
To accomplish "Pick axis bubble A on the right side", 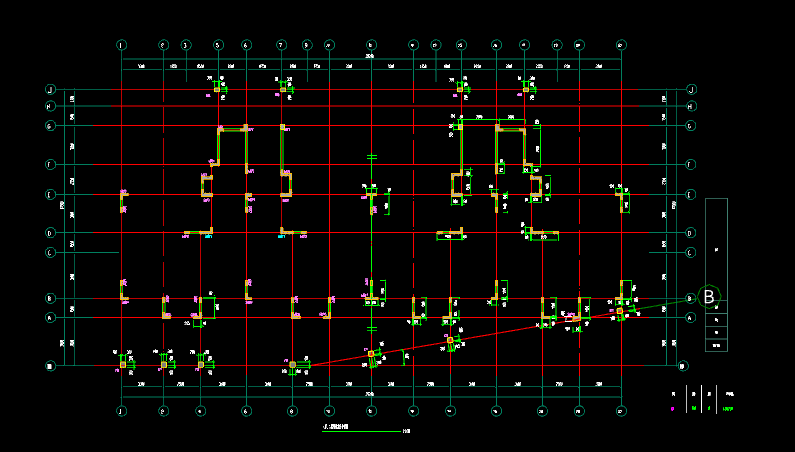I will (691, 318).
